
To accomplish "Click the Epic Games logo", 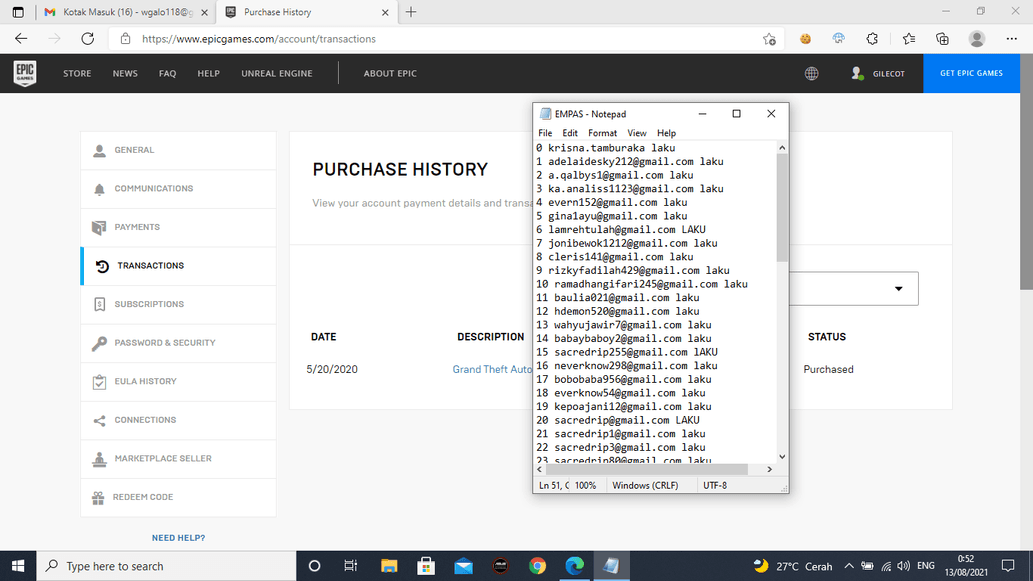I will pos(25,73).
